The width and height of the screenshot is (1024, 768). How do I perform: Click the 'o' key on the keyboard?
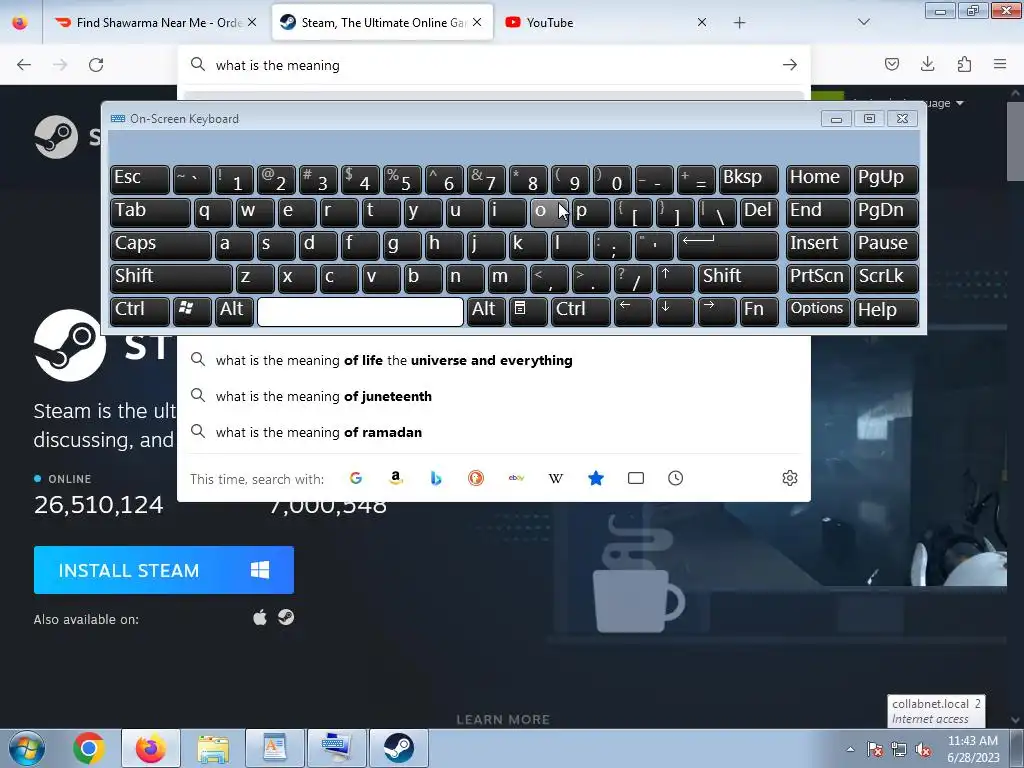tap(549, 212)
